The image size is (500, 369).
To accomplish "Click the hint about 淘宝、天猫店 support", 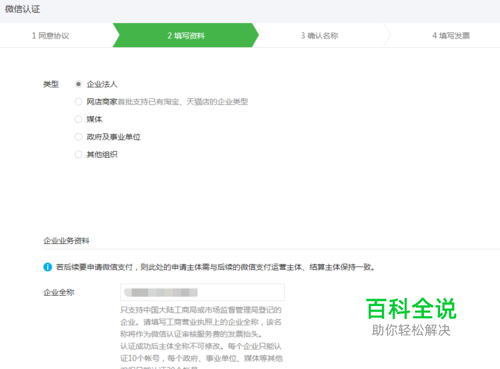I will point(183,102).
